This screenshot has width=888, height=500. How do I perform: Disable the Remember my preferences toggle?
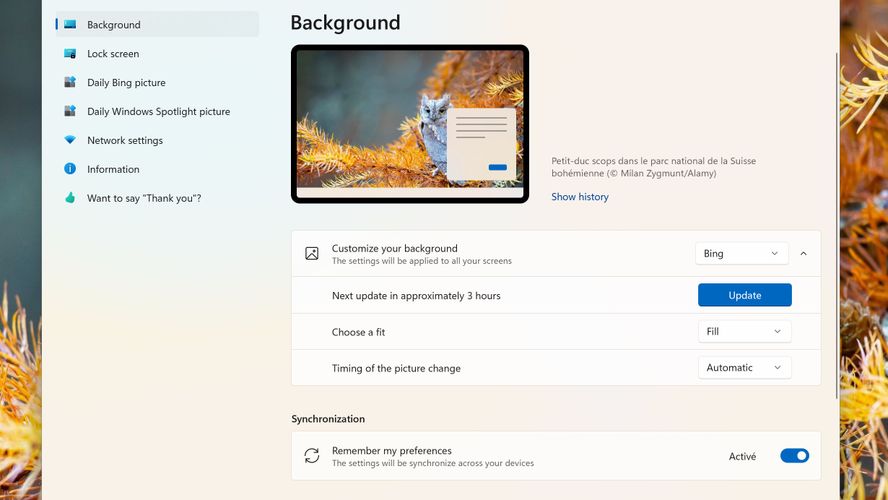(x=794, y=456)
